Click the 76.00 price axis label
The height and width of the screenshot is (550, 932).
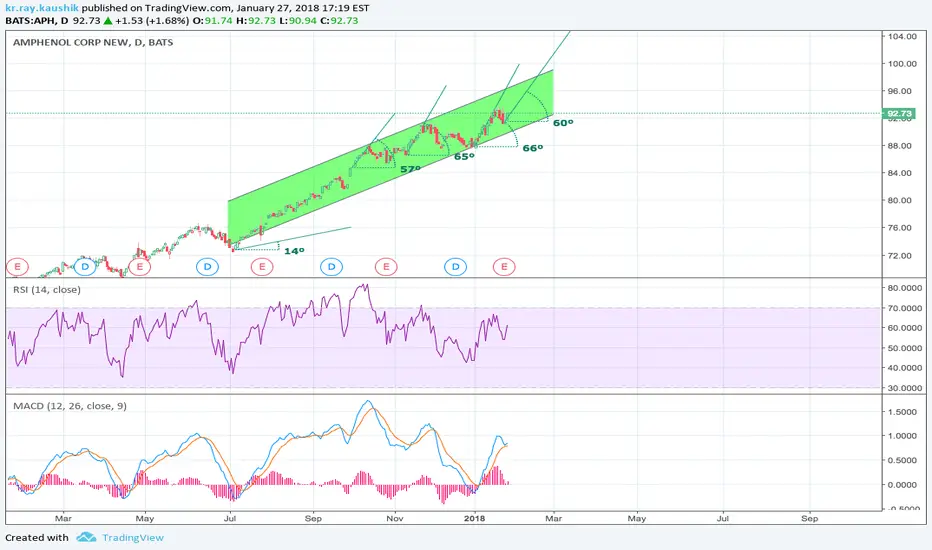click(902, 228)
